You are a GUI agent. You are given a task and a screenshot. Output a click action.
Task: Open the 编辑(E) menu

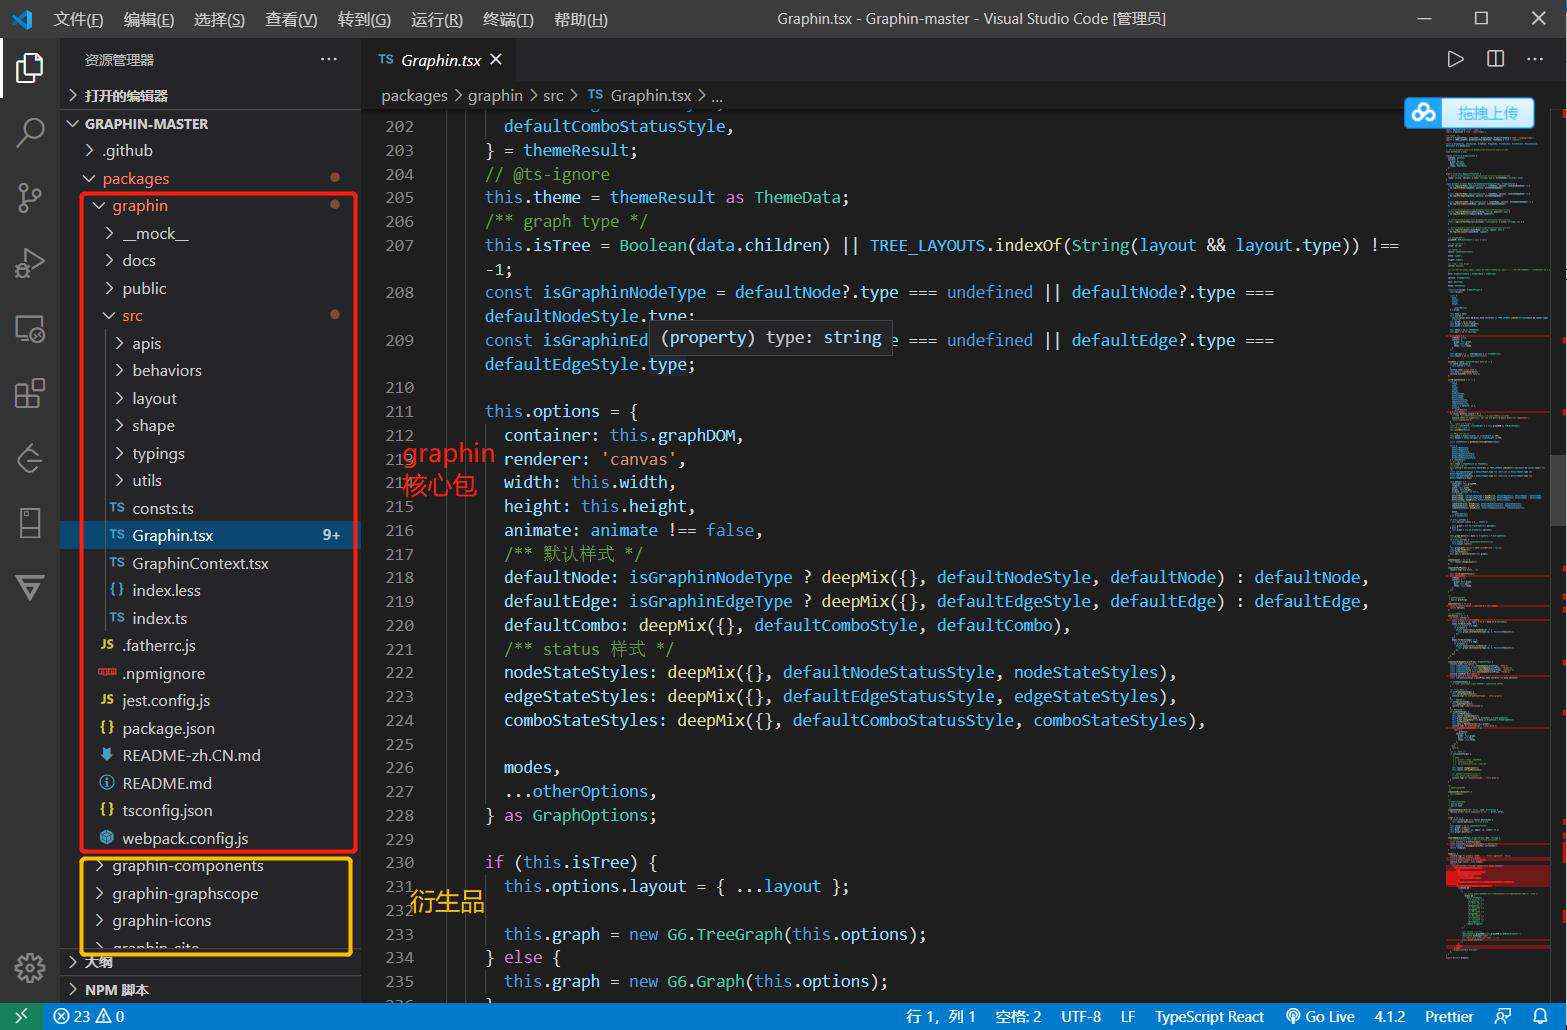[148, 19]
